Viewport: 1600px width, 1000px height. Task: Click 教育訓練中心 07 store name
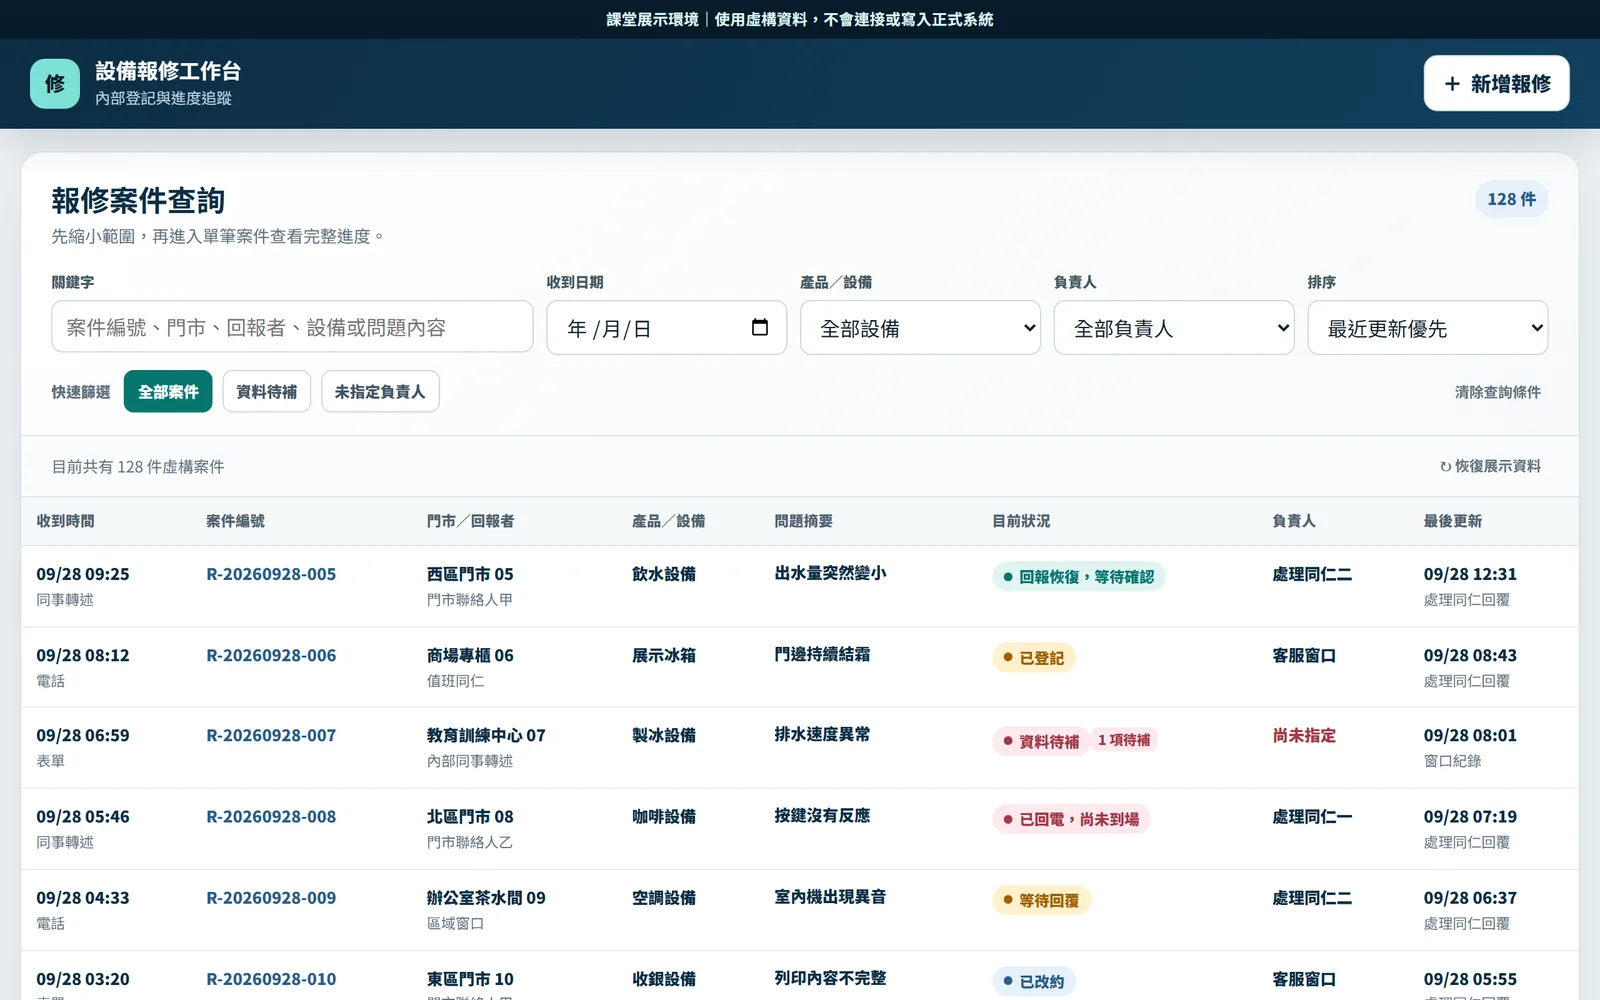[x=486, y=735]
